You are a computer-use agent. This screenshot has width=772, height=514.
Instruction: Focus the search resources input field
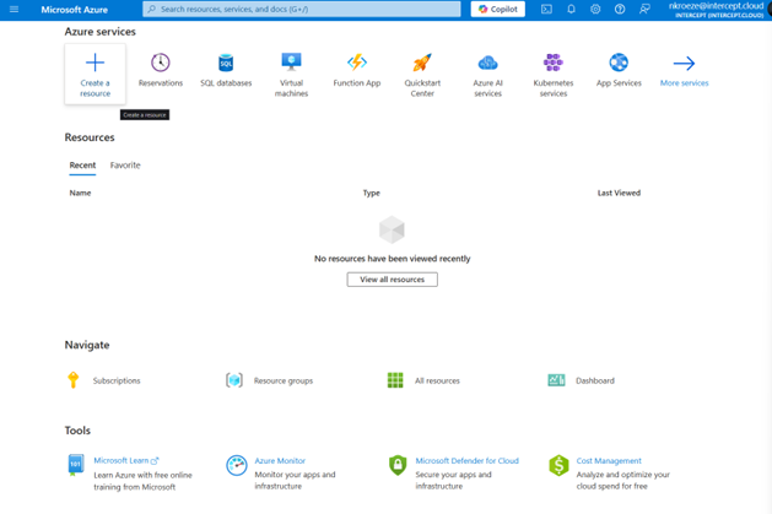pyautogui.click(x=301, y=9)
